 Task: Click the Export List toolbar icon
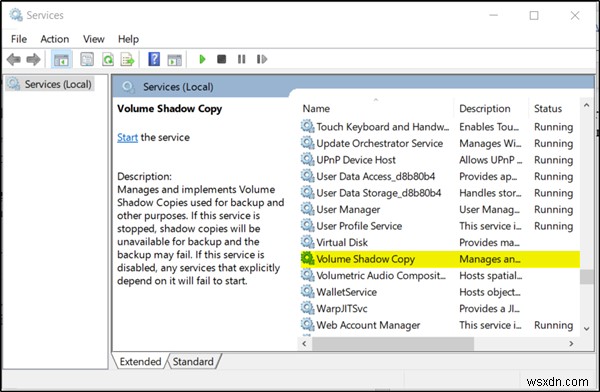coord(127,59)
